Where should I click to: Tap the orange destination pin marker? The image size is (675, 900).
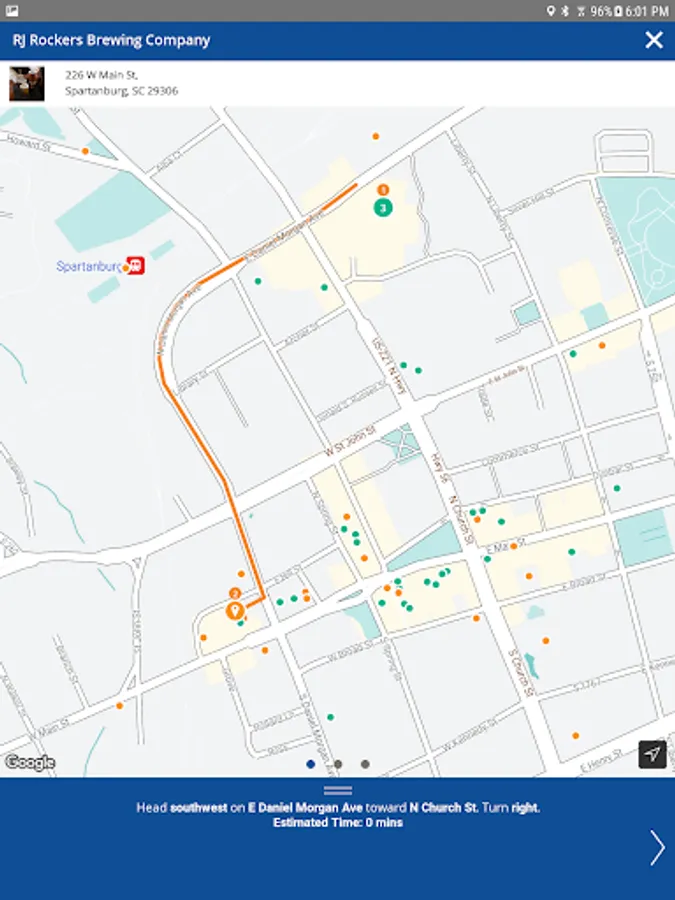coord(234,611)
